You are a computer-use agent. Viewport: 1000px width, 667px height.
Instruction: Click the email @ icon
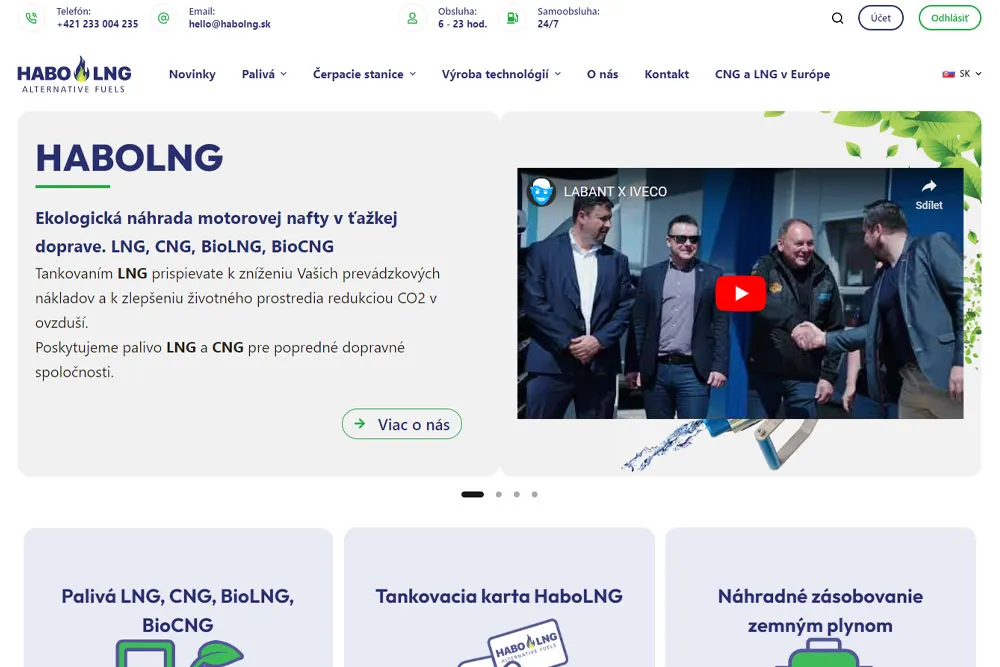163,18
